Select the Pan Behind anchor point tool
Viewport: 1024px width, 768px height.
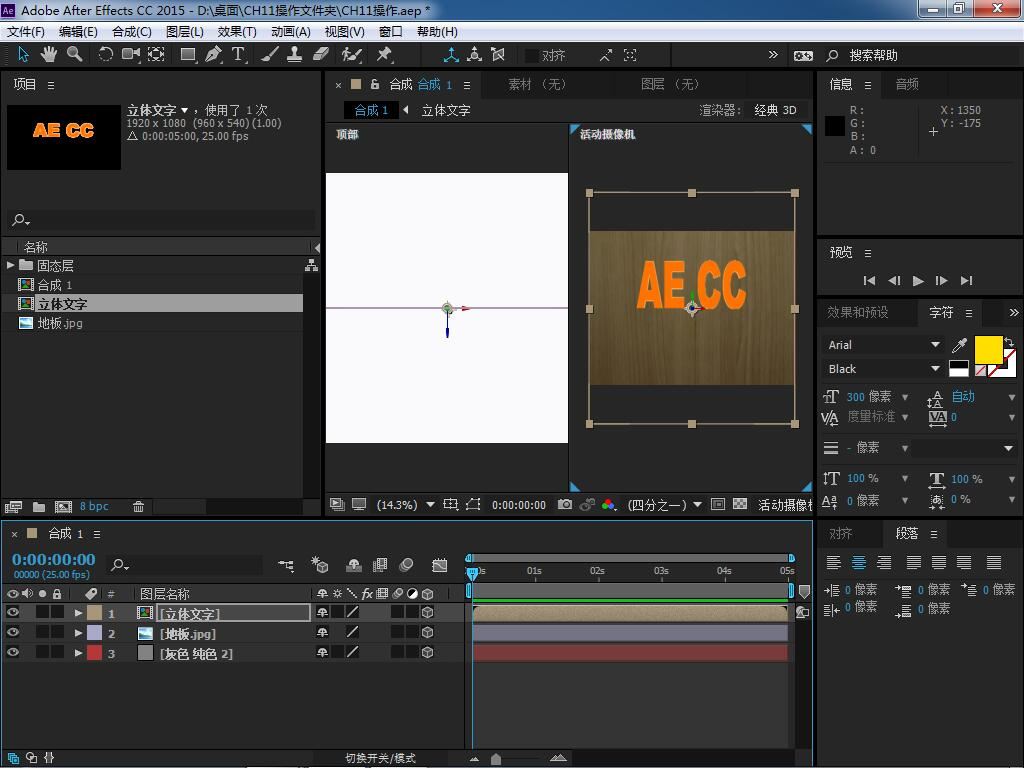(x=156, y=55)
